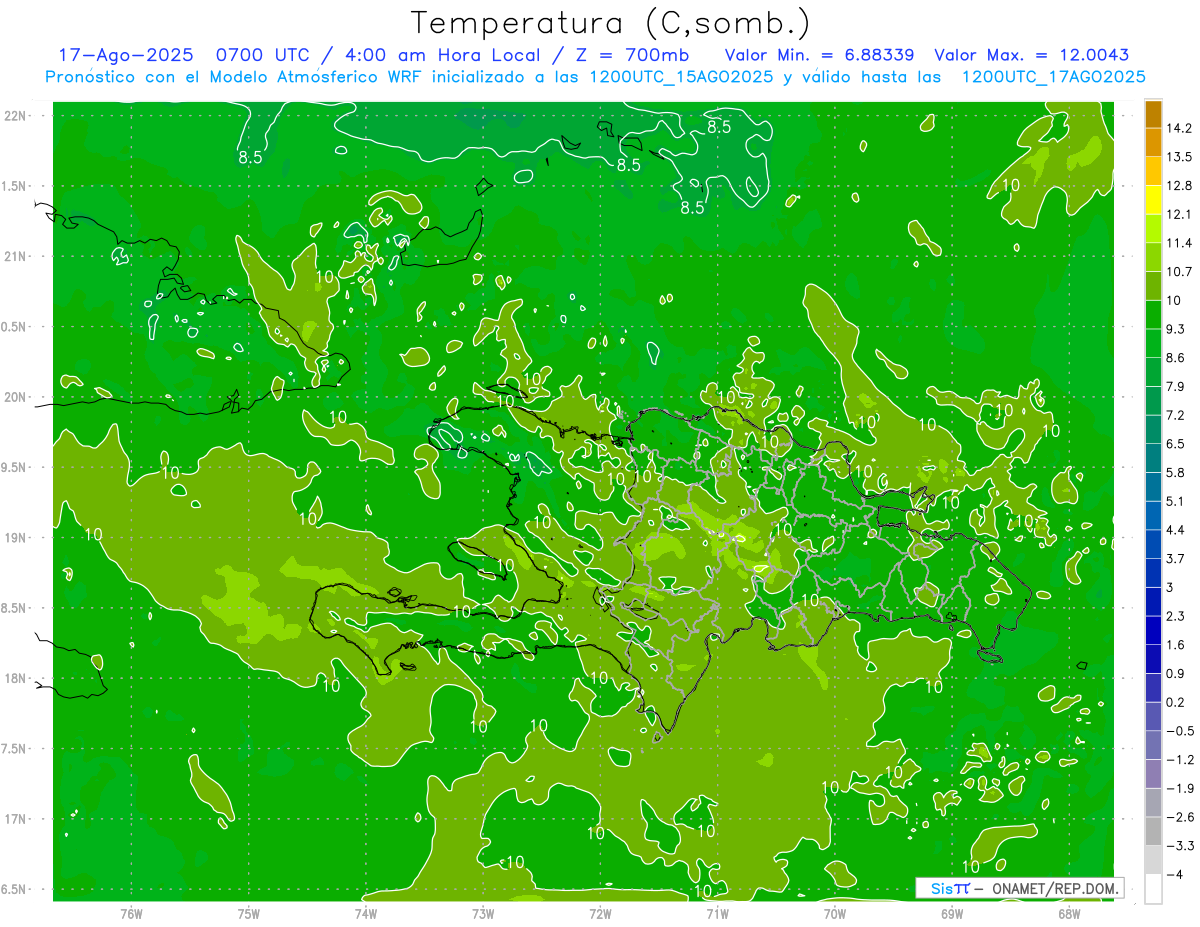
Task: Click the '-0.5' colorbar value
Action: pyautogui.click(x=1180, y=730)
